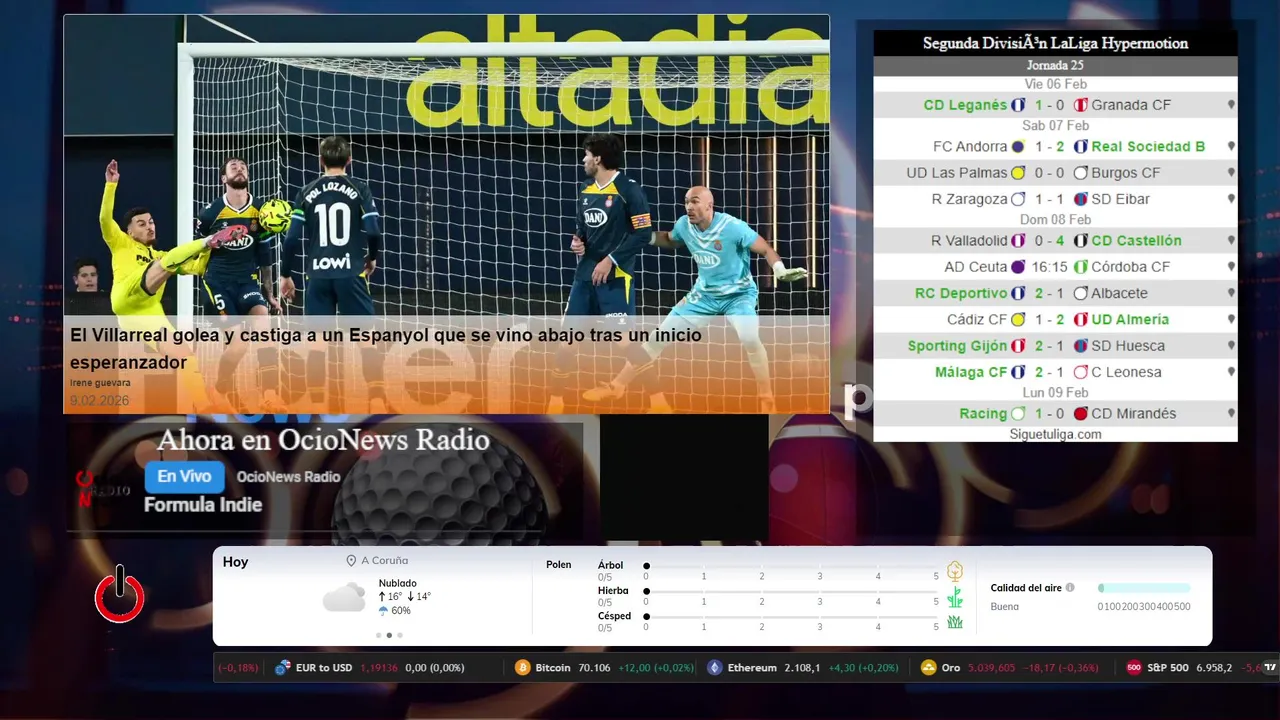Screen dimensions: 1280x720
Task: Select the third weather carousel dot
Action: tap(400, 635)
